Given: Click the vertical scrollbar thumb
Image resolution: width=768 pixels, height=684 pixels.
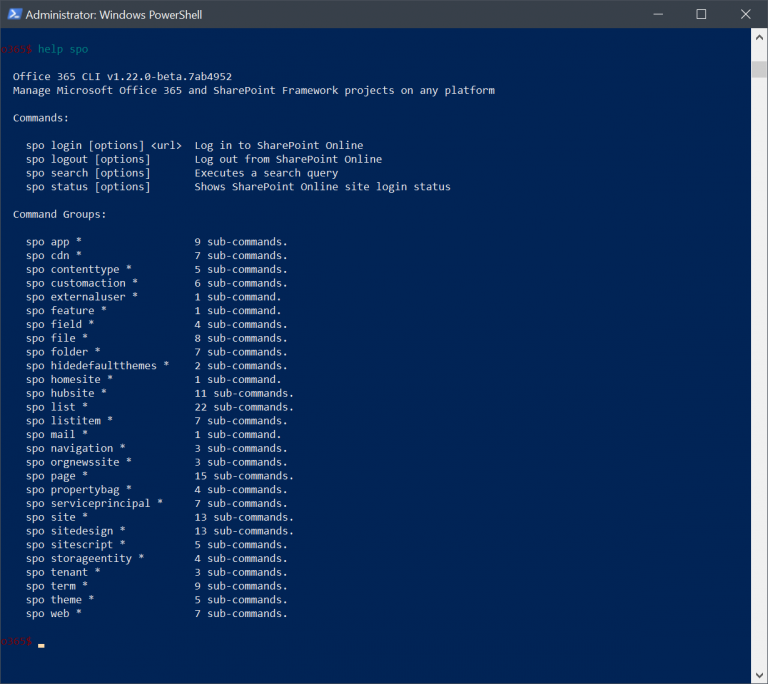Looking at the screenshot, I should (x=759, y=69).
